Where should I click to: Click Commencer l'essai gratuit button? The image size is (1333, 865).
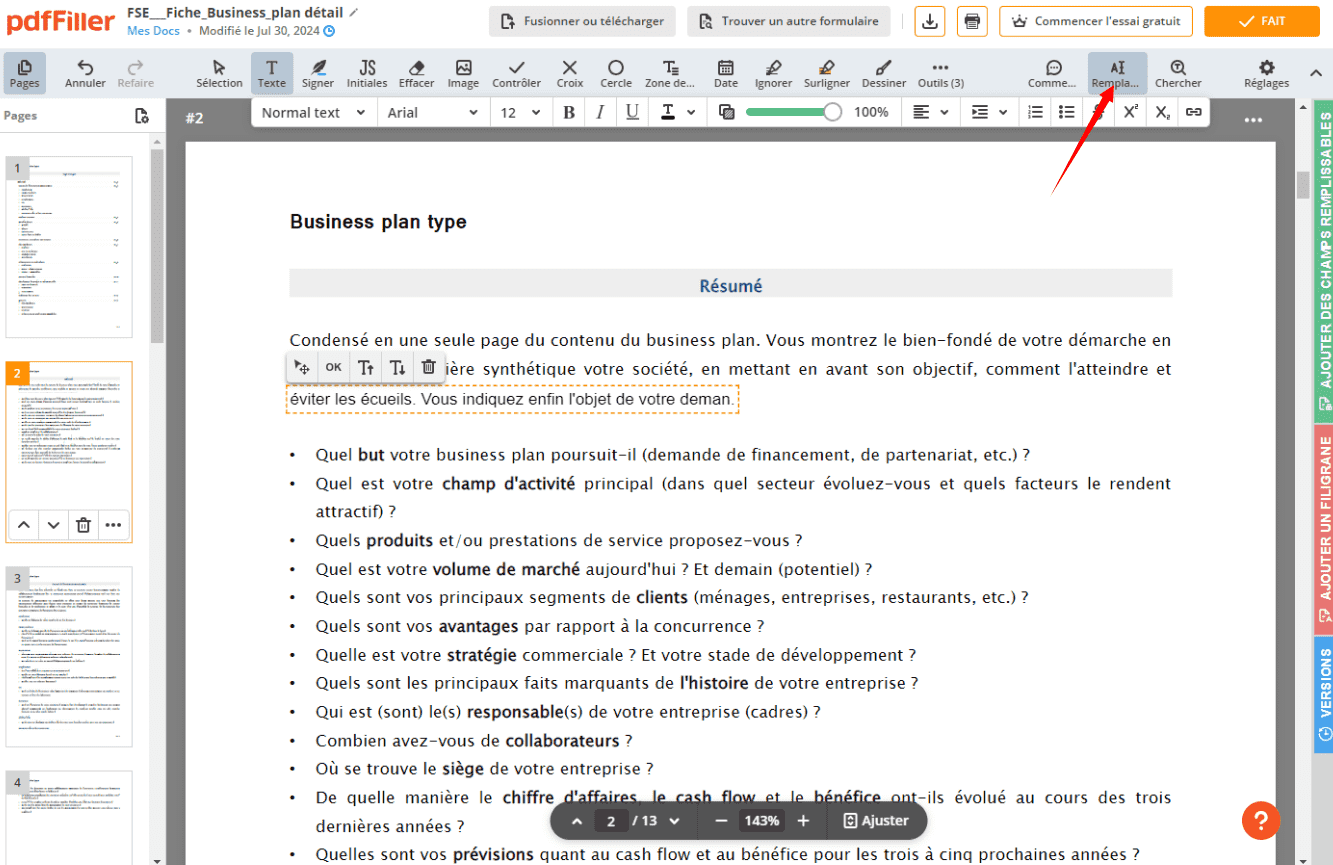pos(1096,21)
